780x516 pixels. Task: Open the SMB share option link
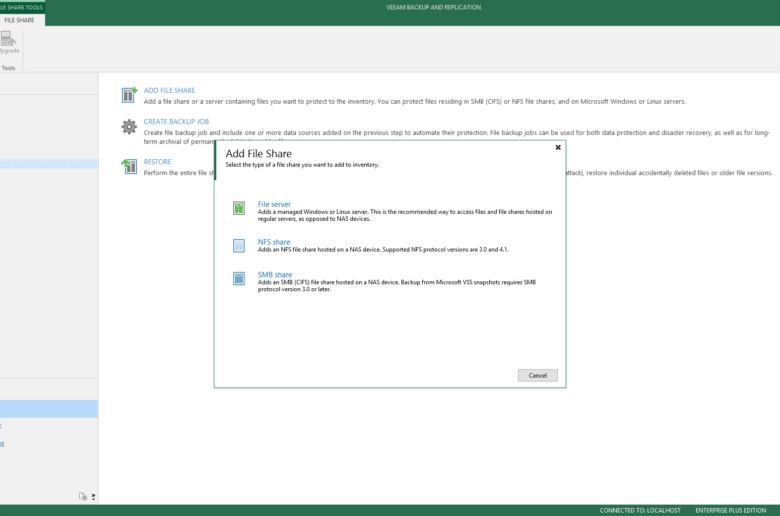coord(275,275)
